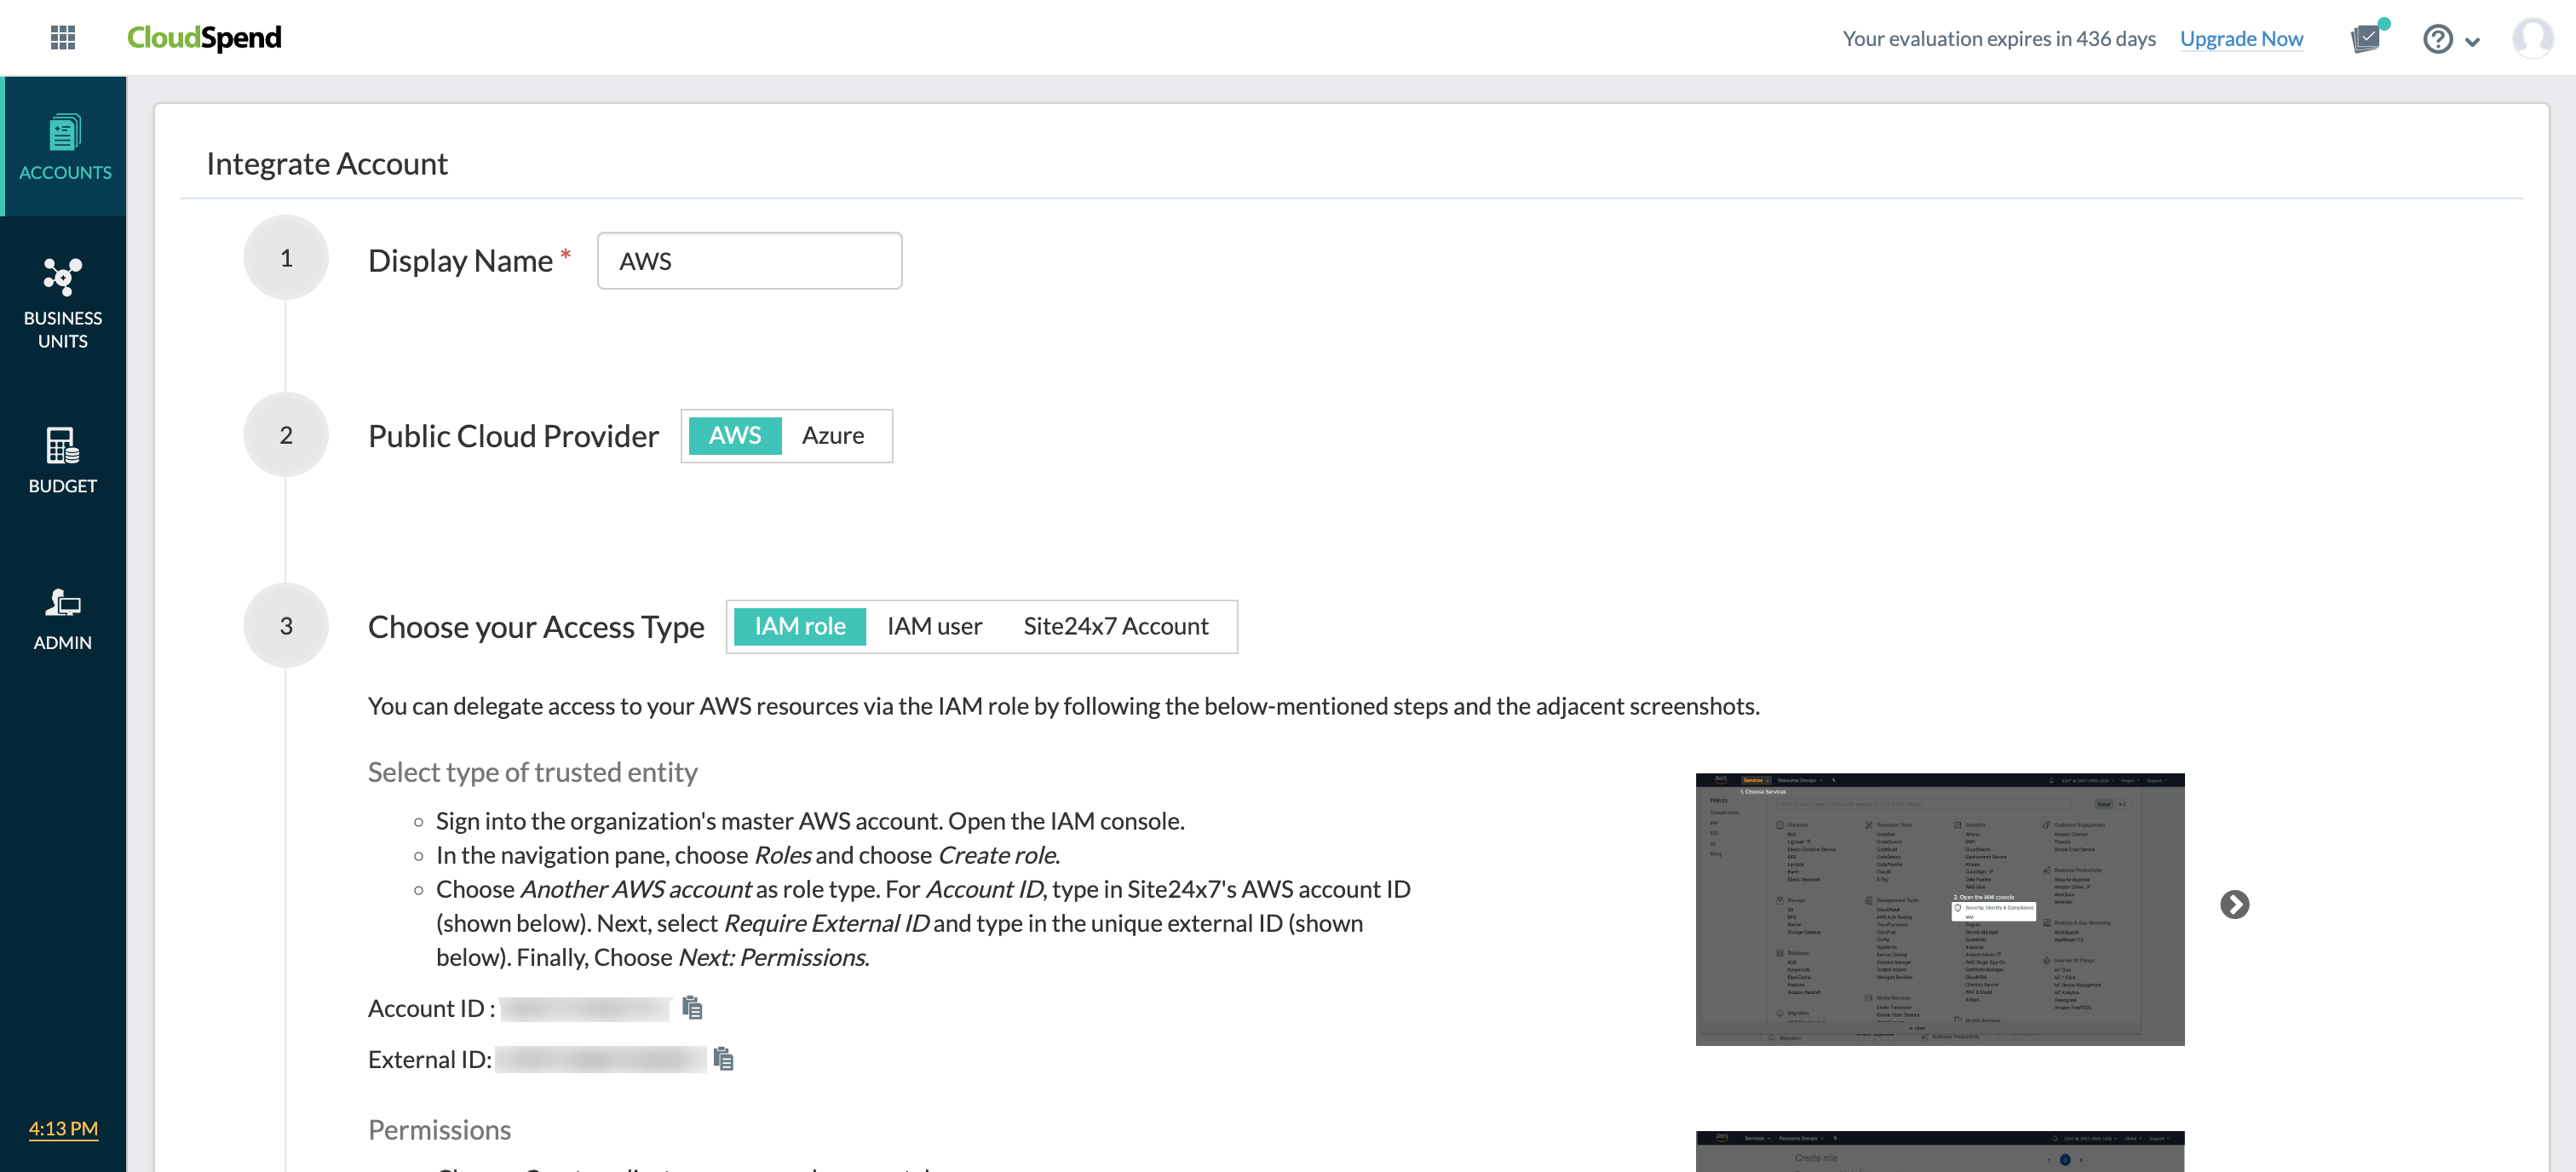Choose Site24x7 Account access type
Viewport: 2576px width, 1172px height.
[x=1116, y=626]
